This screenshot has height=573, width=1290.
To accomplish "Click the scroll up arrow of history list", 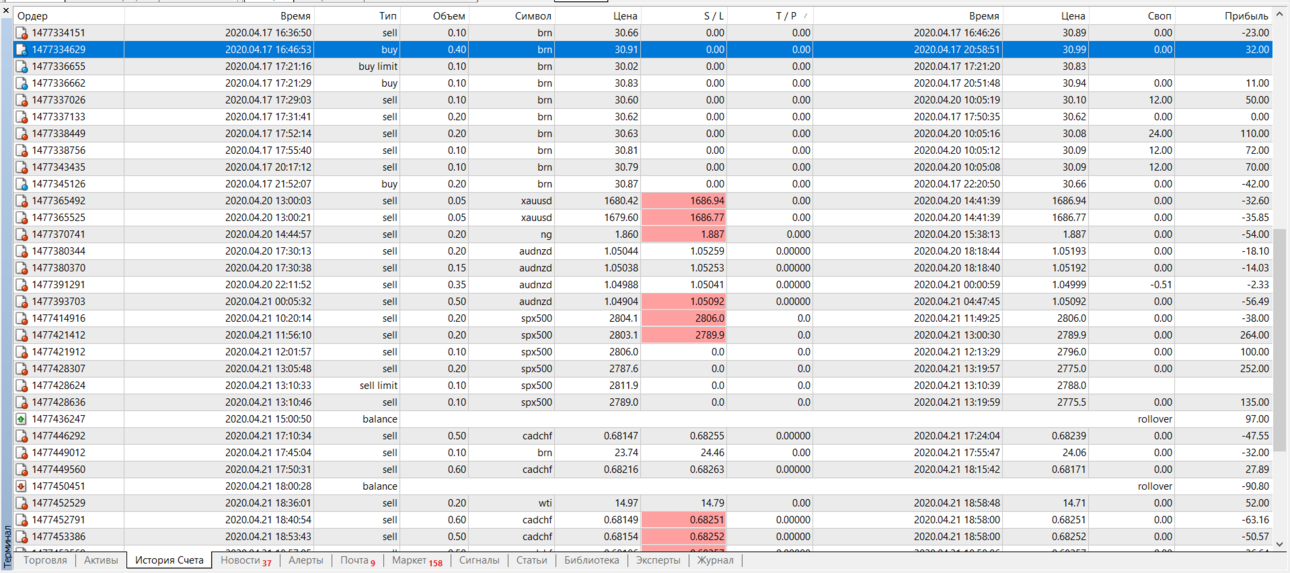I will [1280, 16].
